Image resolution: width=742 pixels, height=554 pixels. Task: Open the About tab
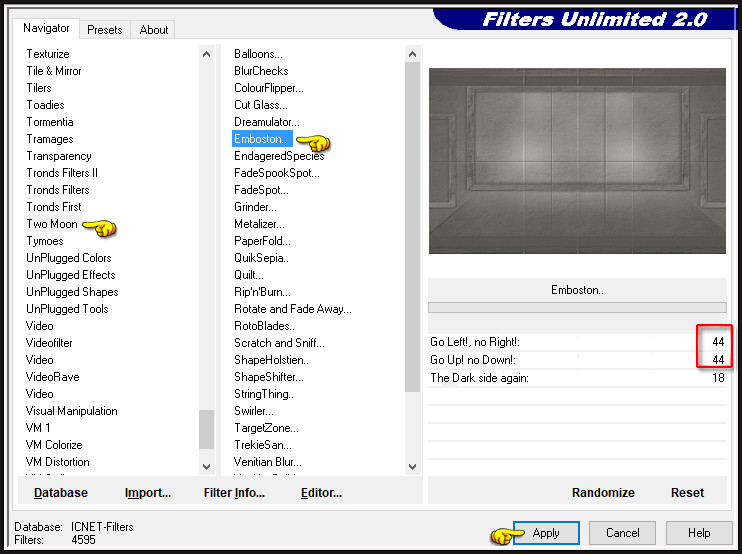(x=153, y=30)
